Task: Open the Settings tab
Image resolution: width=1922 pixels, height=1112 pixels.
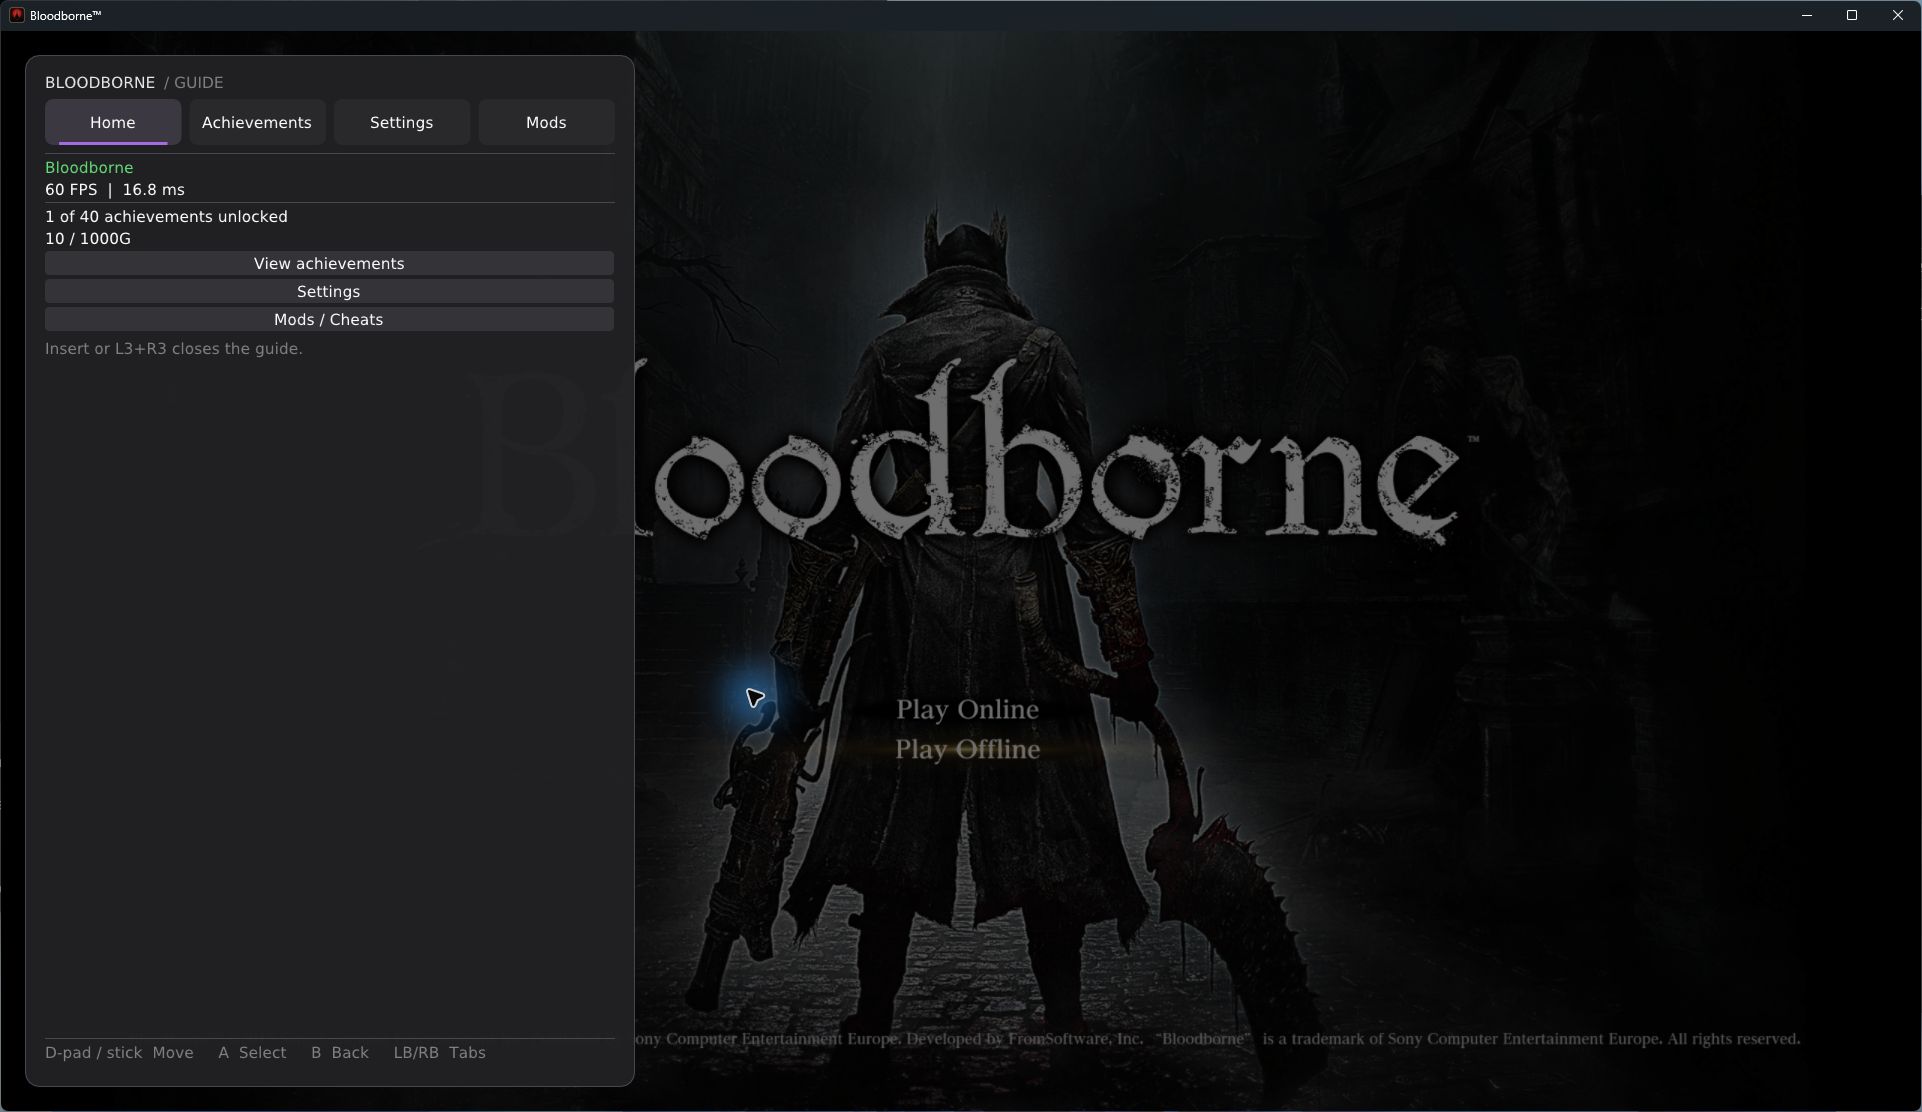Action: [x=402, y=122]
